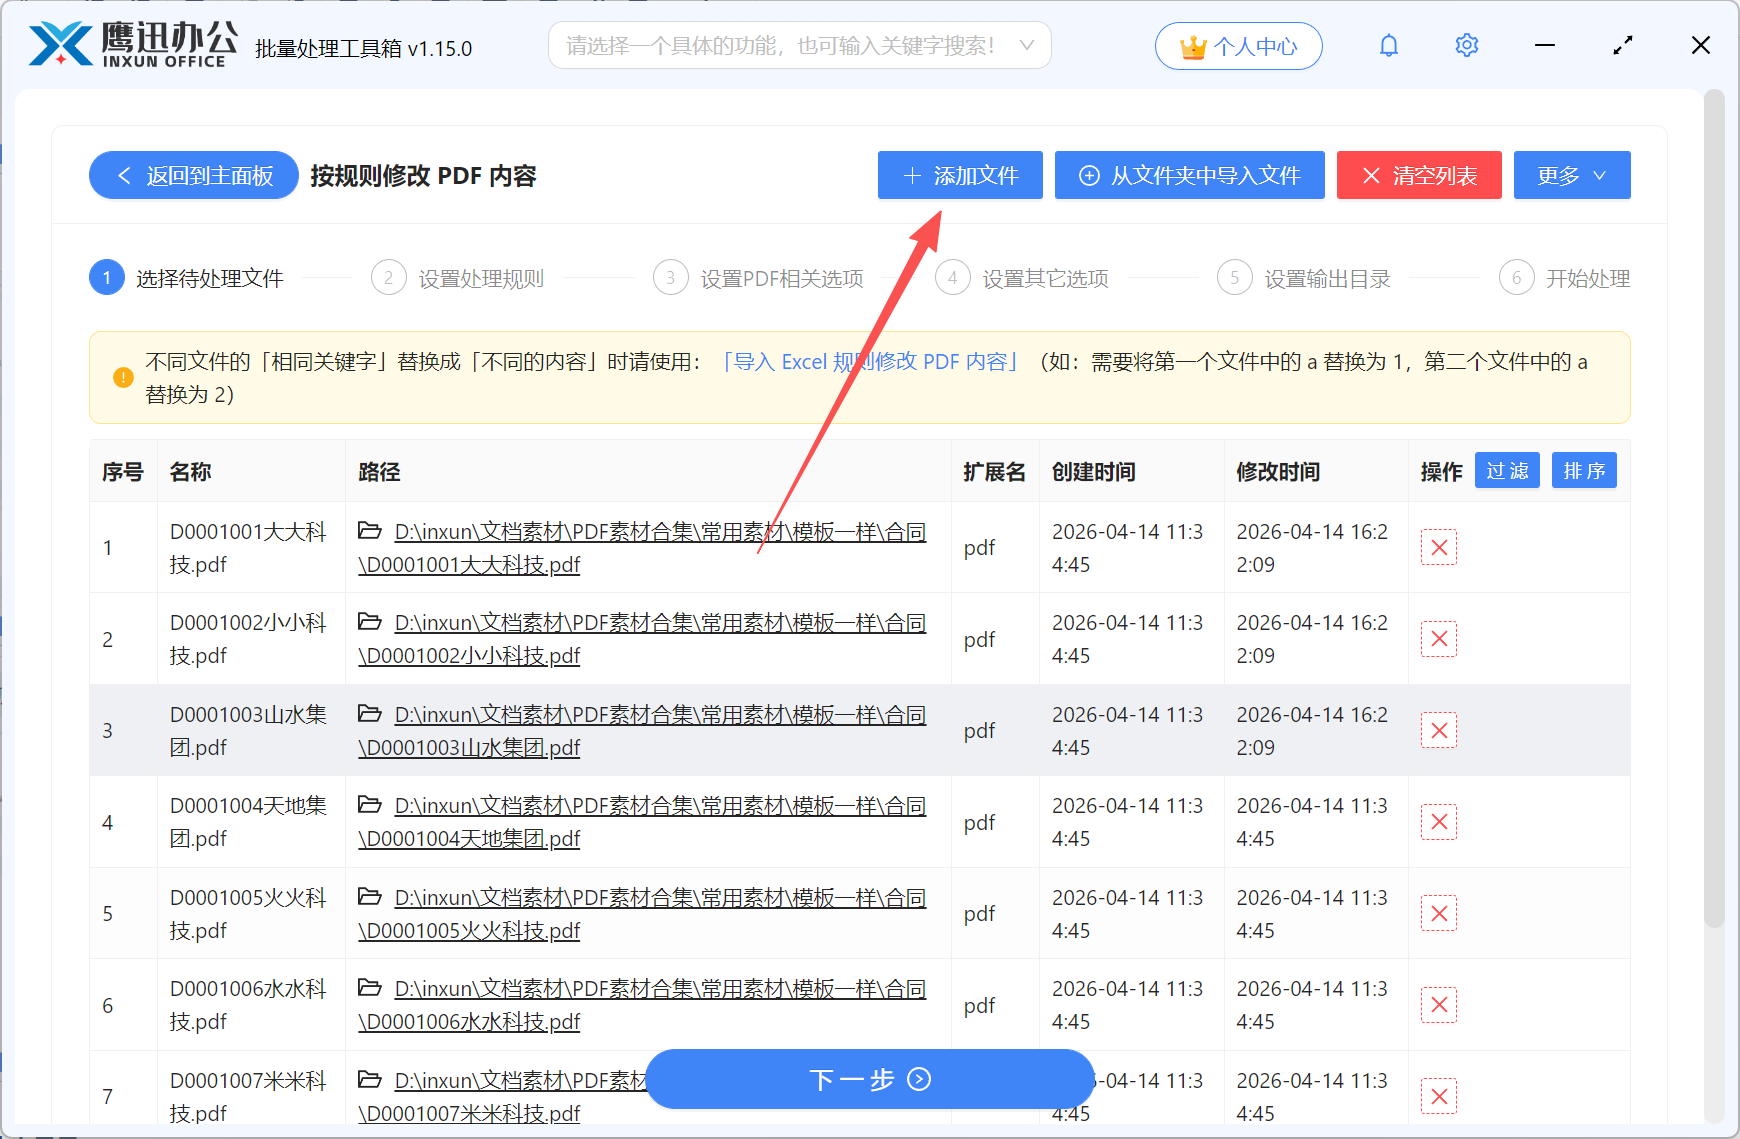
Task: Open the settings gear
Action: coord(1466,45)
